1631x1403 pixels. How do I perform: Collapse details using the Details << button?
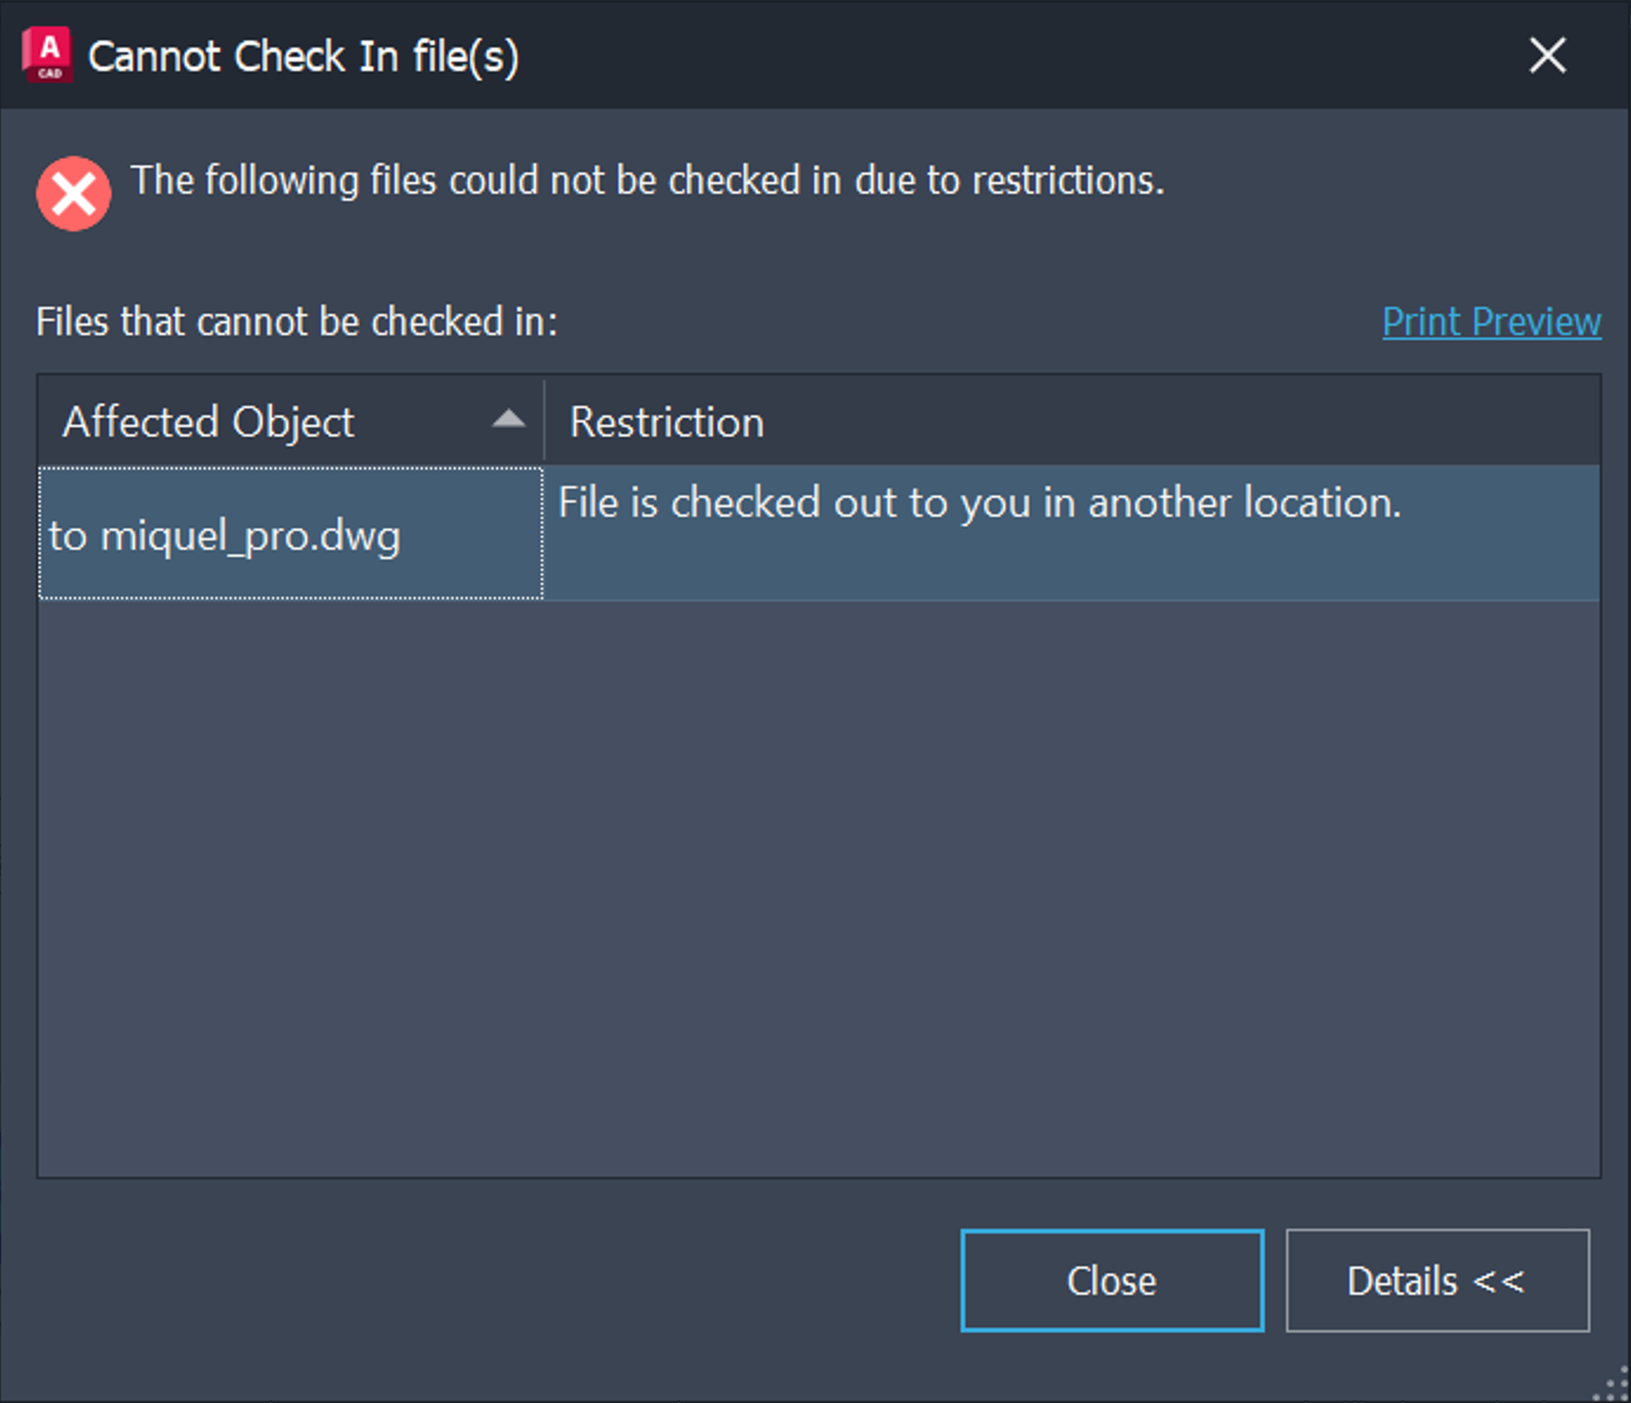point(1437,1281)
